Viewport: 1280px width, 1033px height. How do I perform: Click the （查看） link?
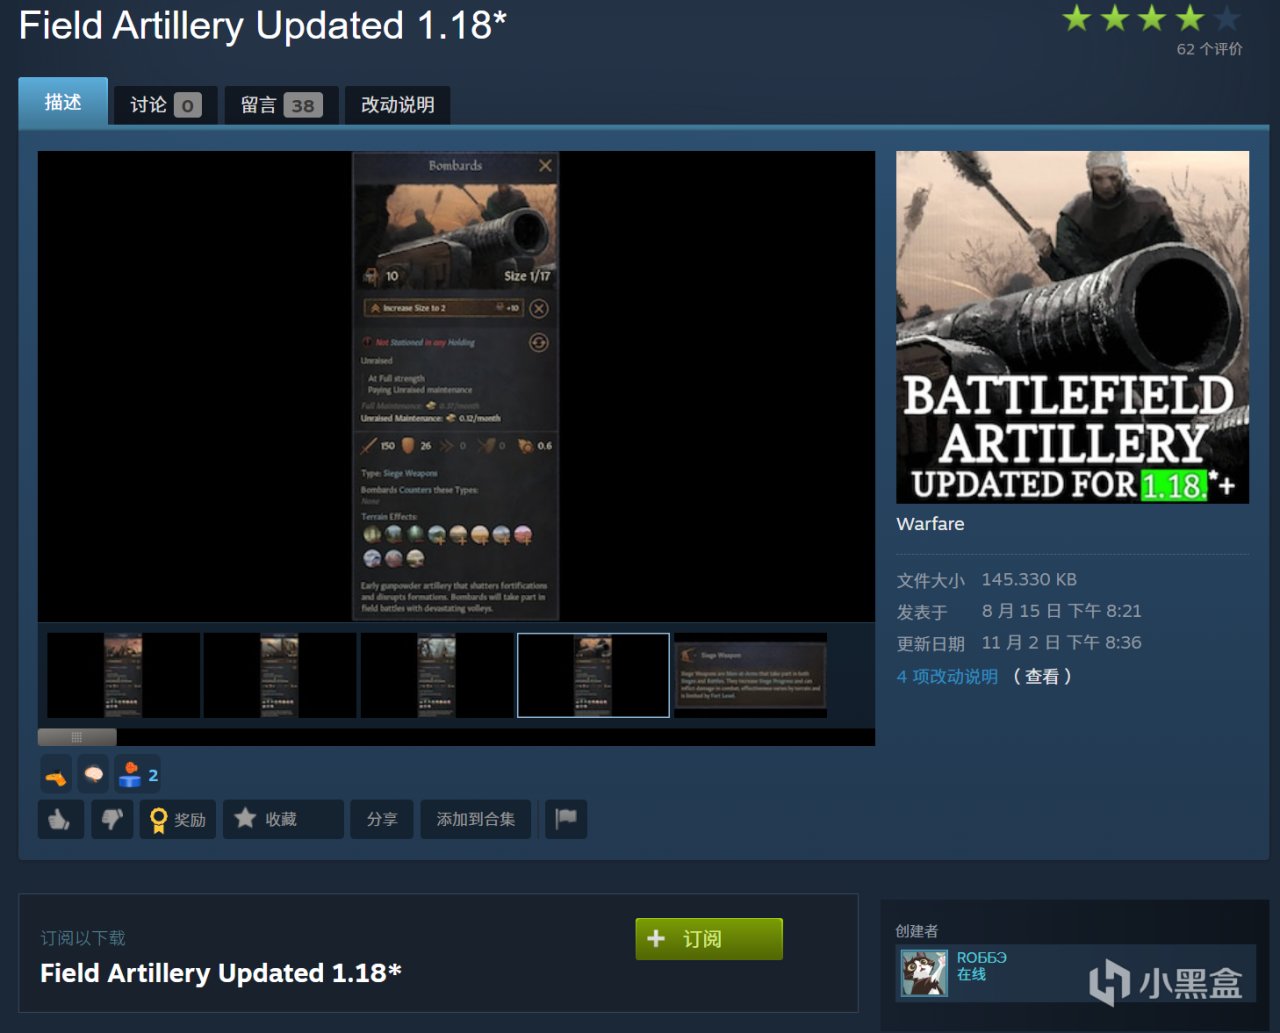(1042, 676)
